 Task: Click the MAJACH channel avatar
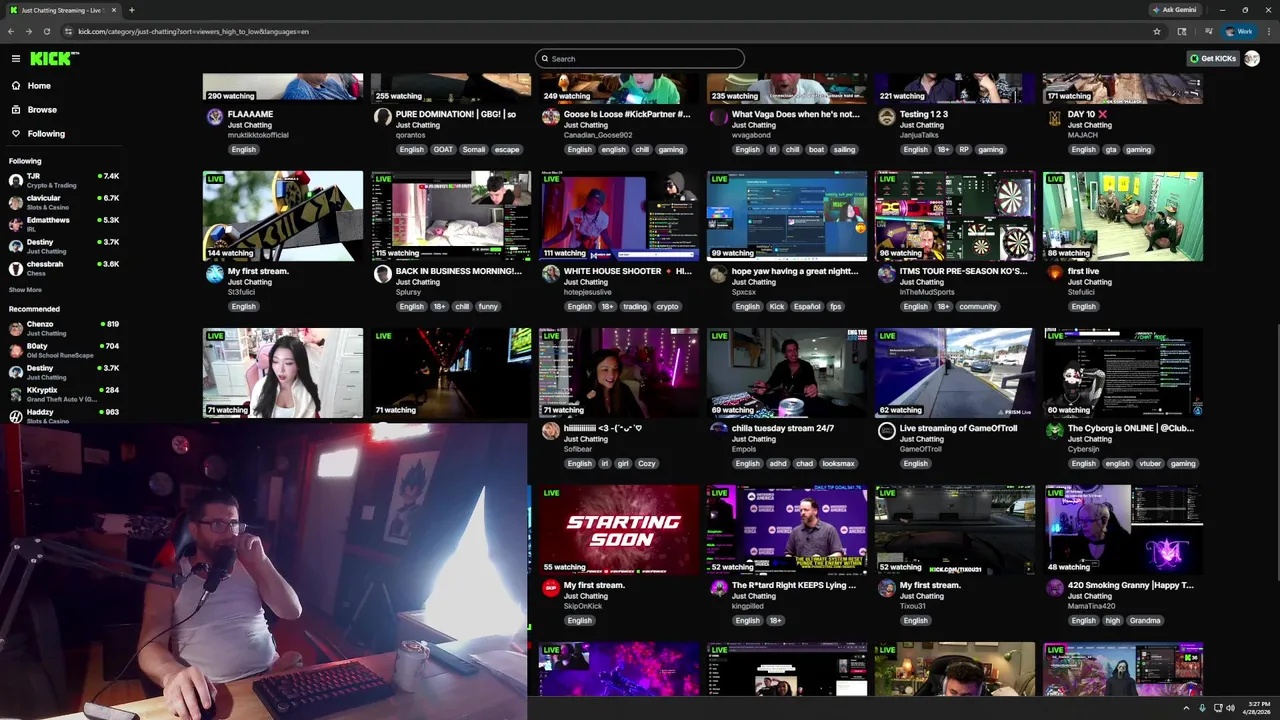(x=1054, y=117)
